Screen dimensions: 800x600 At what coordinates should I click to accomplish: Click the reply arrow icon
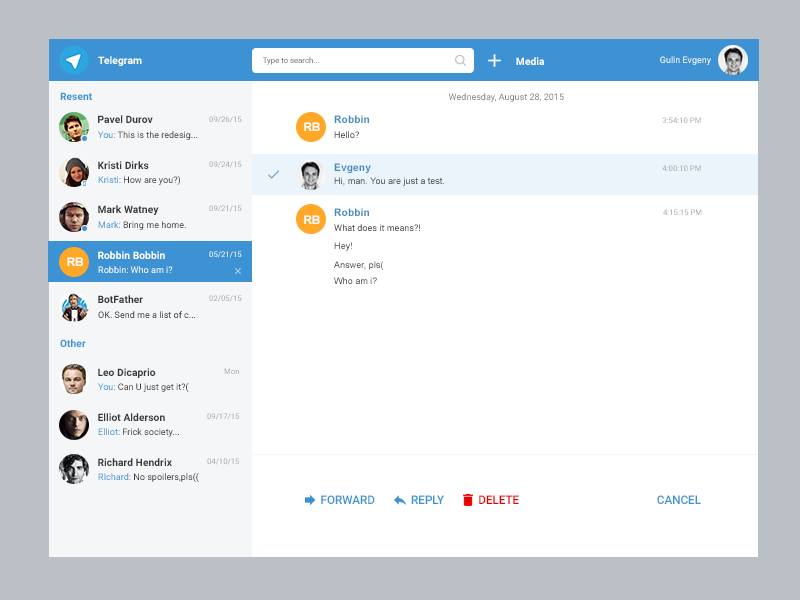(x=400, y=500)
